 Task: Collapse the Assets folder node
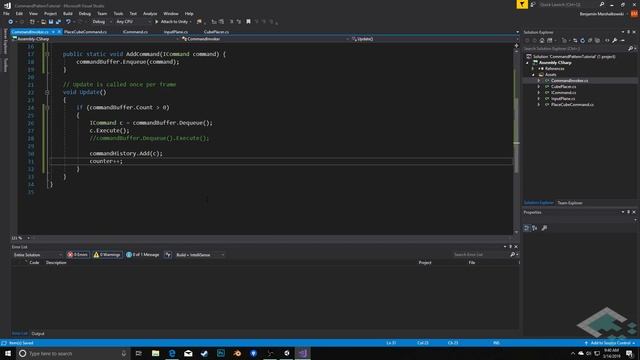533,75
